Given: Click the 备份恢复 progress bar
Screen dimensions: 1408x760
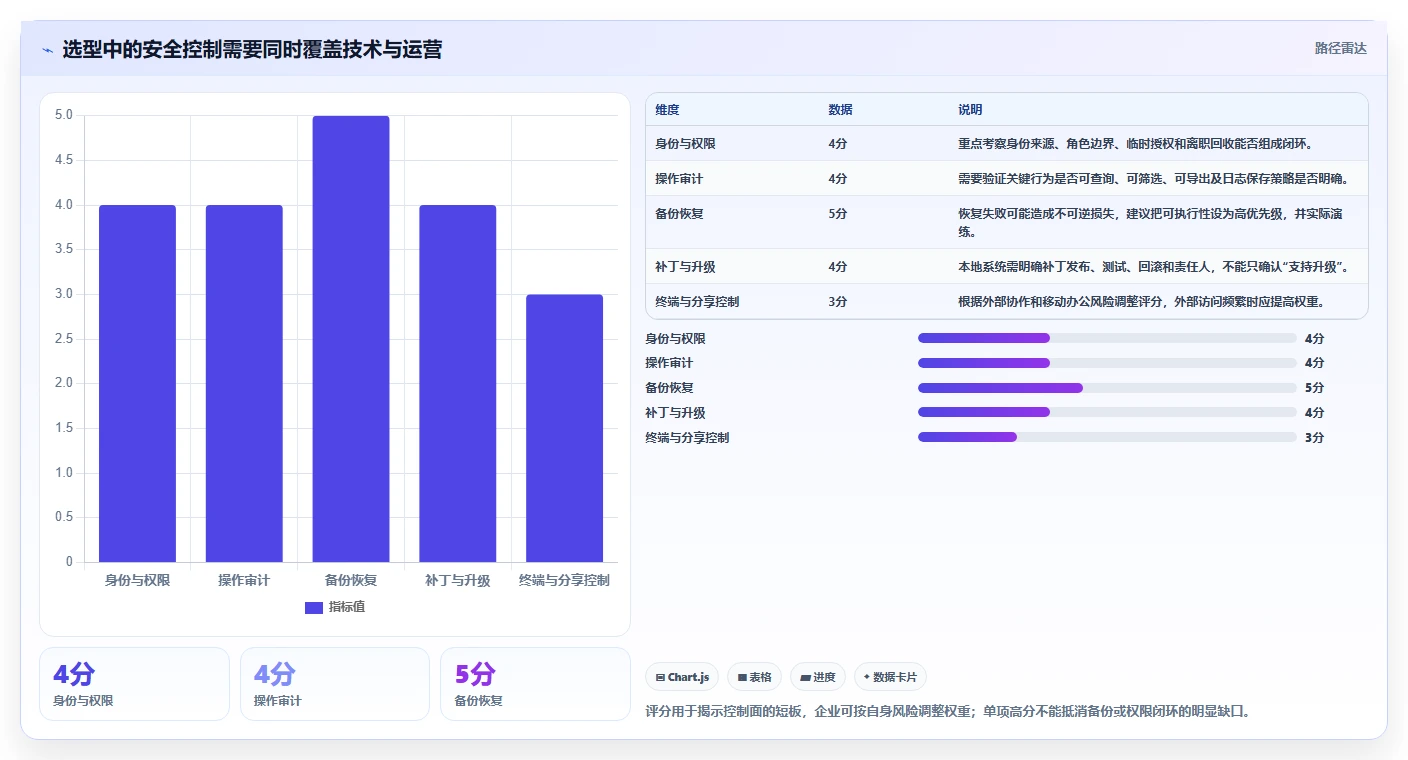Looking at the screenshot, I should [1107, 388].
